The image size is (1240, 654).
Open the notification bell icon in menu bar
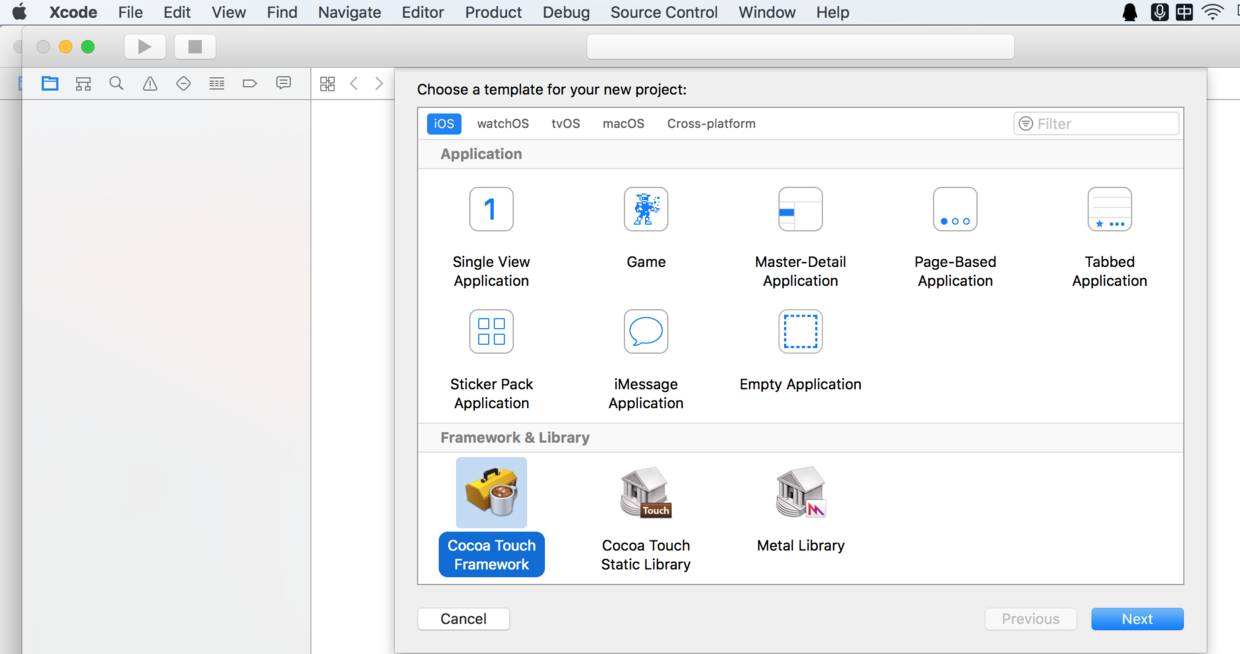point(1130,12)
